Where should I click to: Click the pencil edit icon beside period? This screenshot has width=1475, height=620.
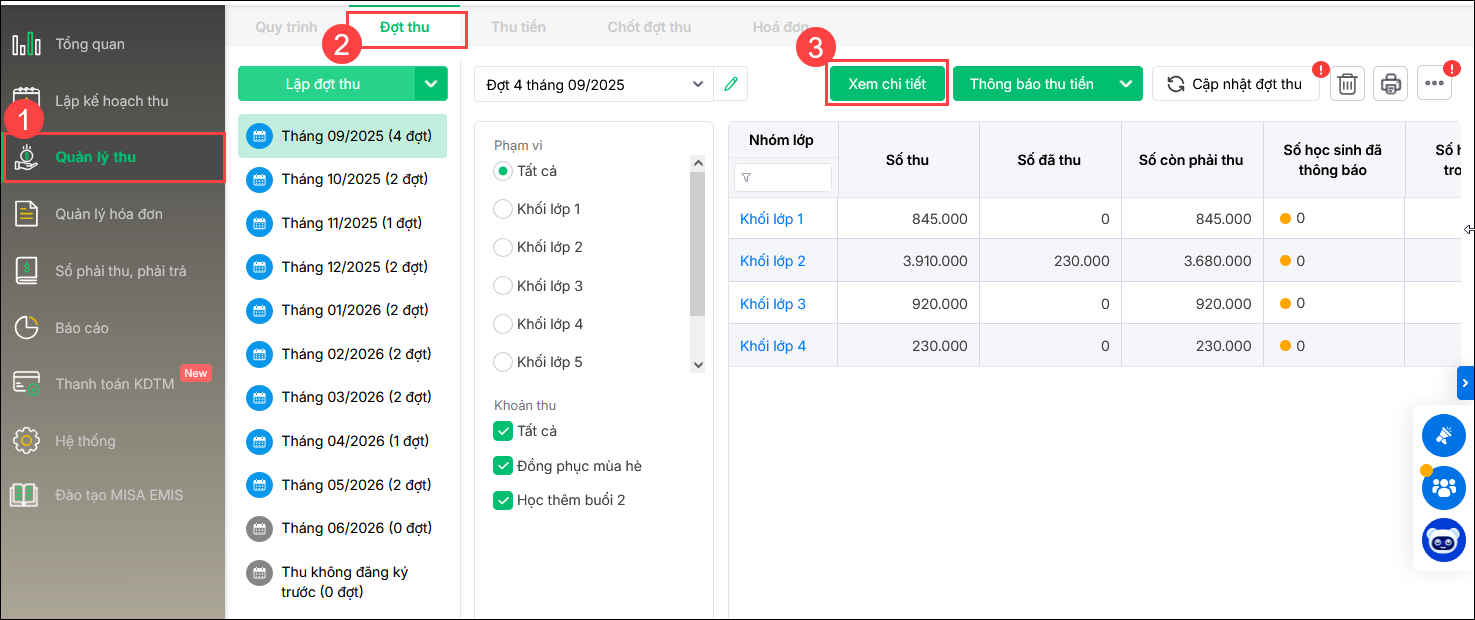tap(731, 84)
